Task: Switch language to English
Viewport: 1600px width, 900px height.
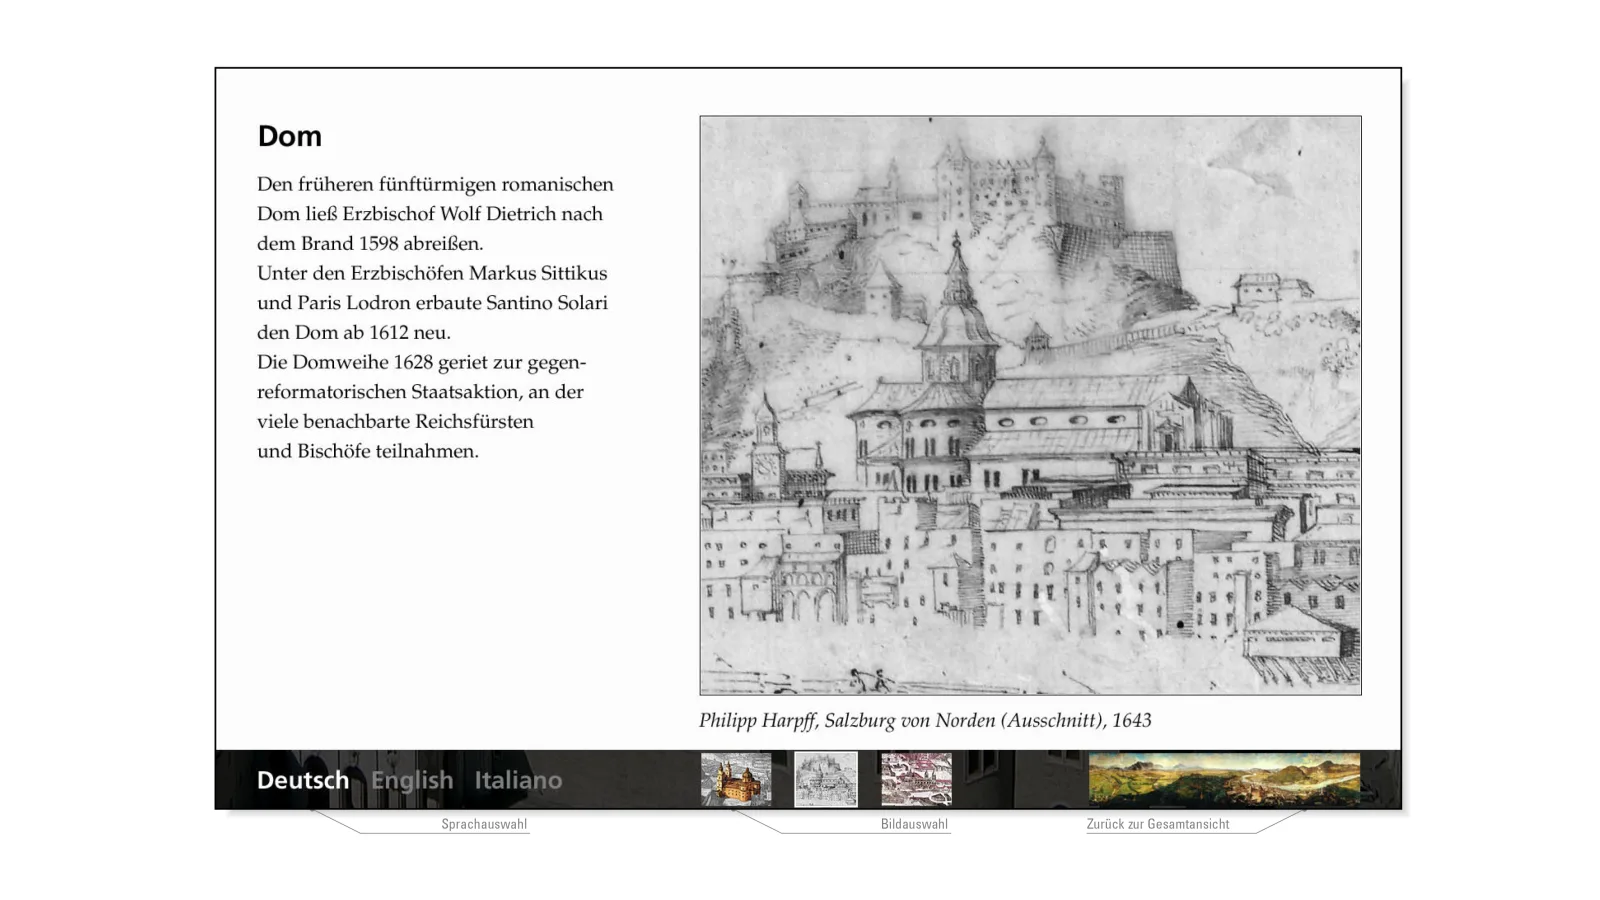Action: [412, 780]
